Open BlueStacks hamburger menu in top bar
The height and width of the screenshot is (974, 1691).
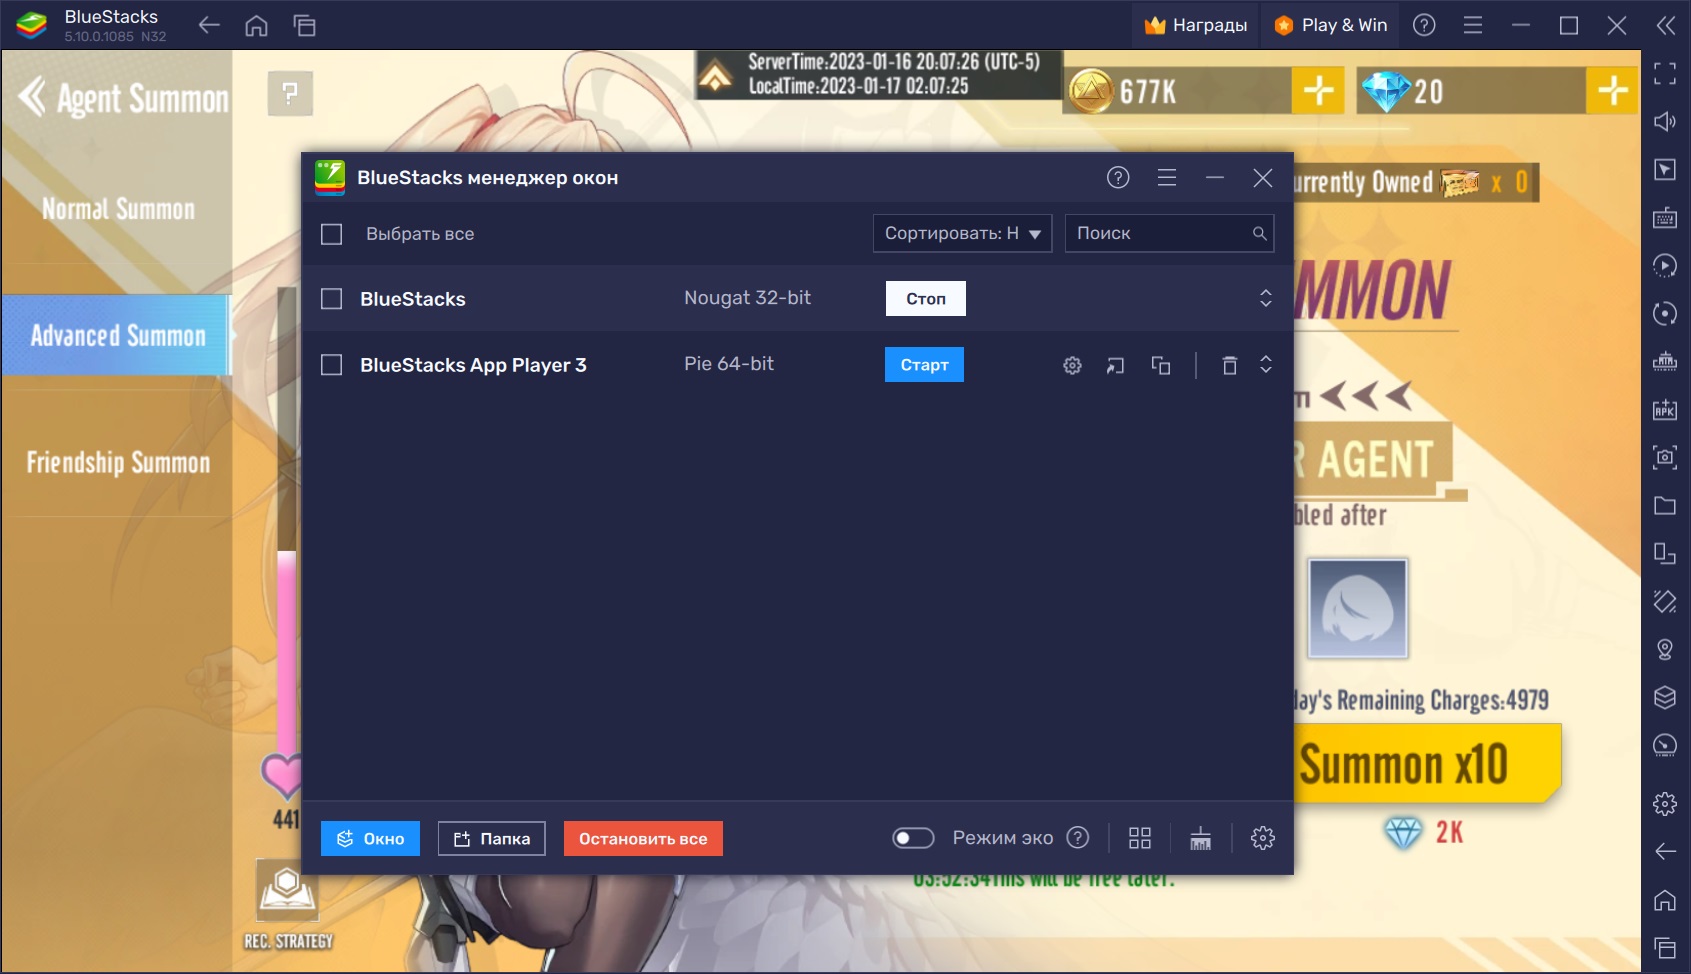1473,25
